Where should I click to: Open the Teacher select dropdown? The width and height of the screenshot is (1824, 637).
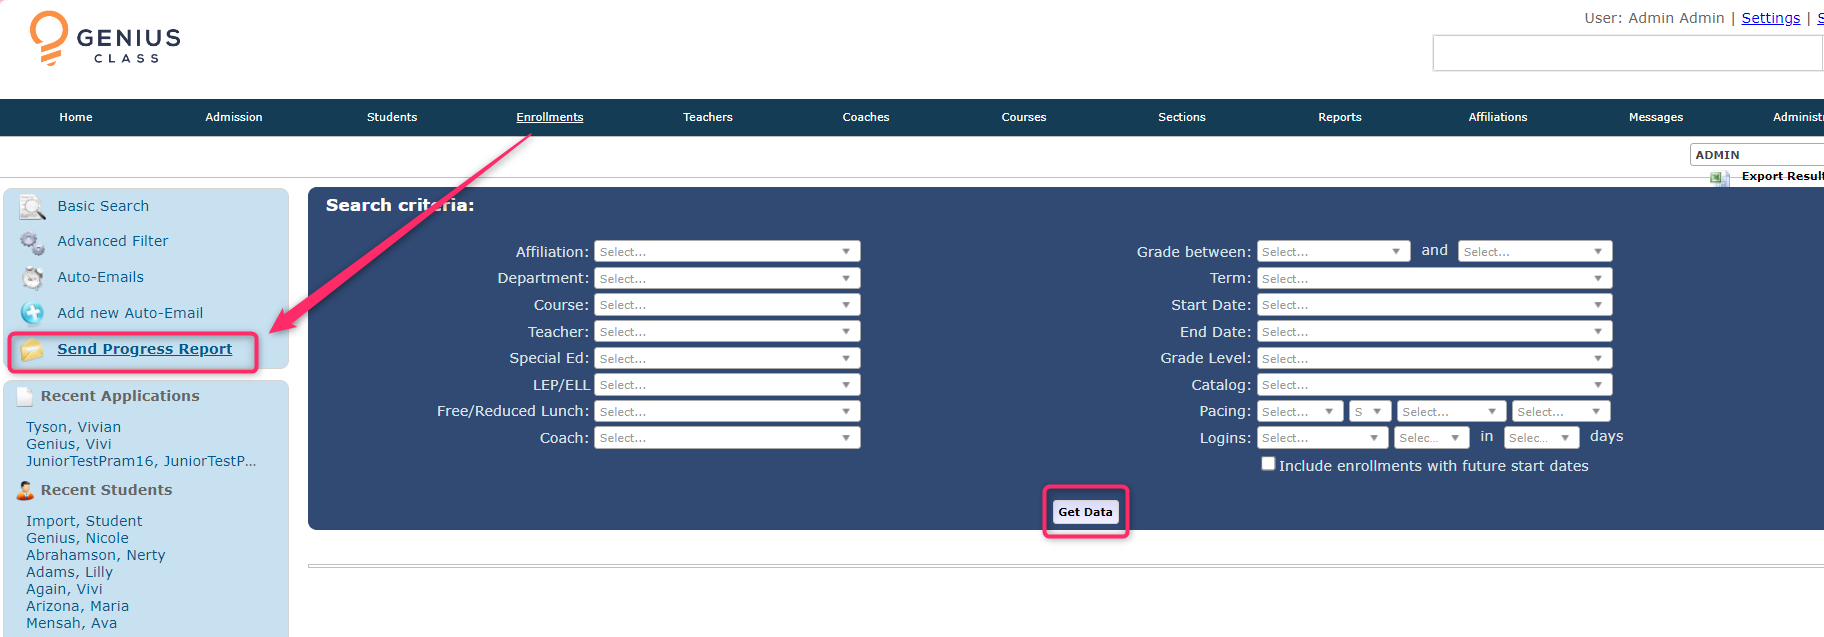(727, 332)
